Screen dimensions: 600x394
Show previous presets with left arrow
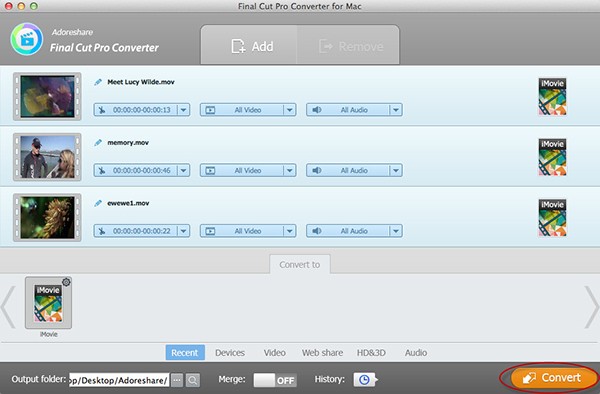[8, 307]
